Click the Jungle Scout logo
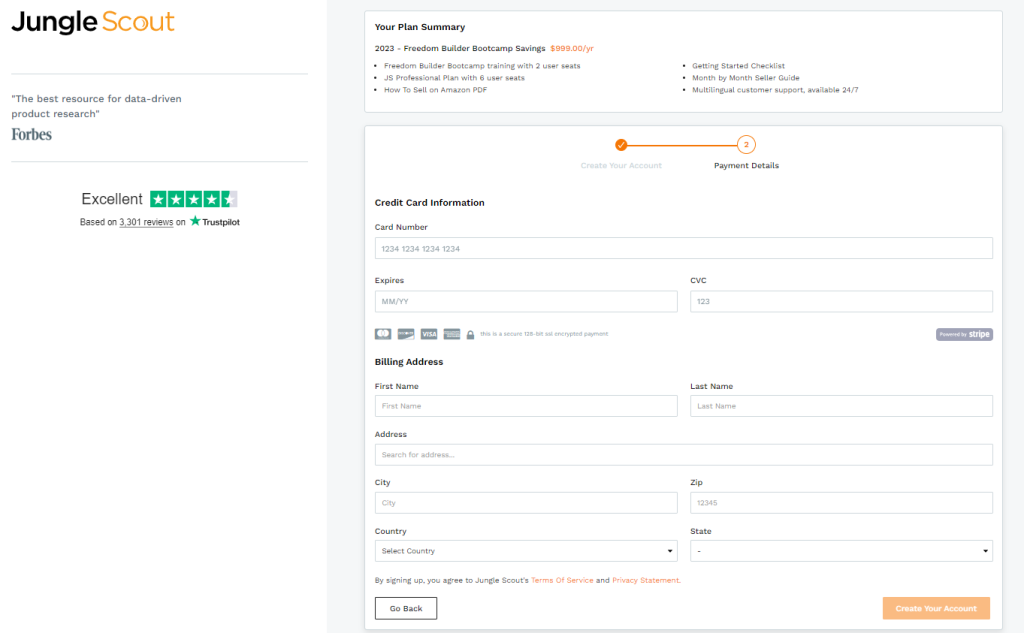This screenshot has height=633, width=1024. [x=93, y=22]
